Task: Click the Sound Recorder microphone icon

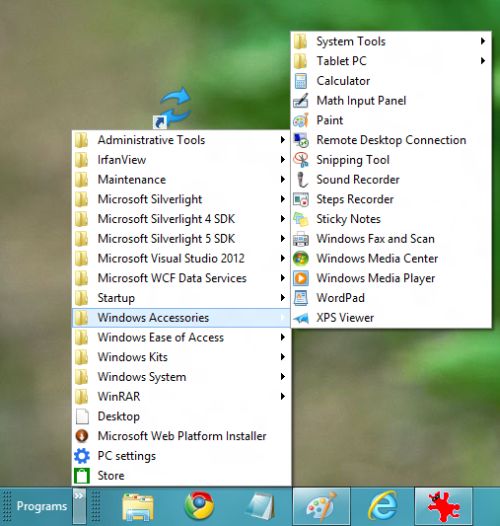Action: coord(302,179)
